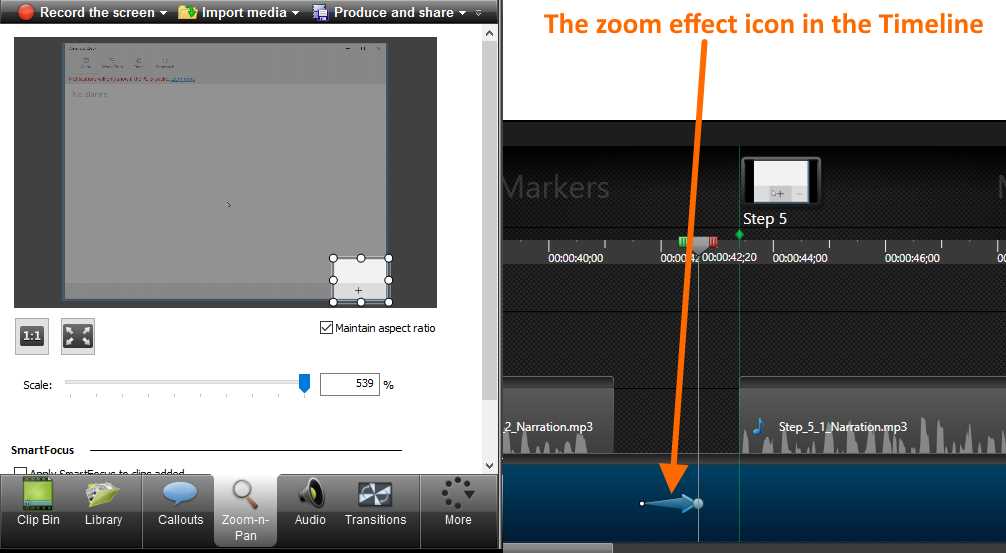Select the Zoom-n-Pan tab

[x=245, y=511]
